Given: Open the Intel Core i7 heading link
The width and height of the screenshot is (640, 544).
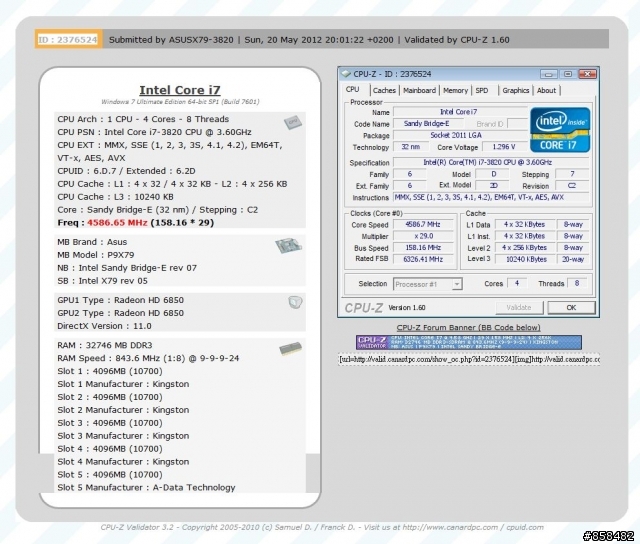Looking at the screenshot, I should tap(180, 90).
